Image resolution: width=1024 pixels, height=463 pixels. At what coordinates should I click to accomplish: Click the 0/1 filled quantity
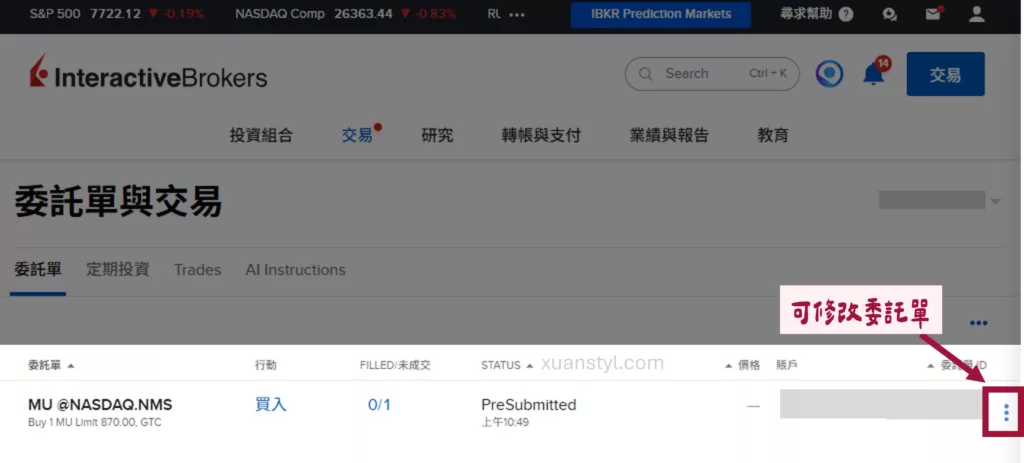pos(379,405)
